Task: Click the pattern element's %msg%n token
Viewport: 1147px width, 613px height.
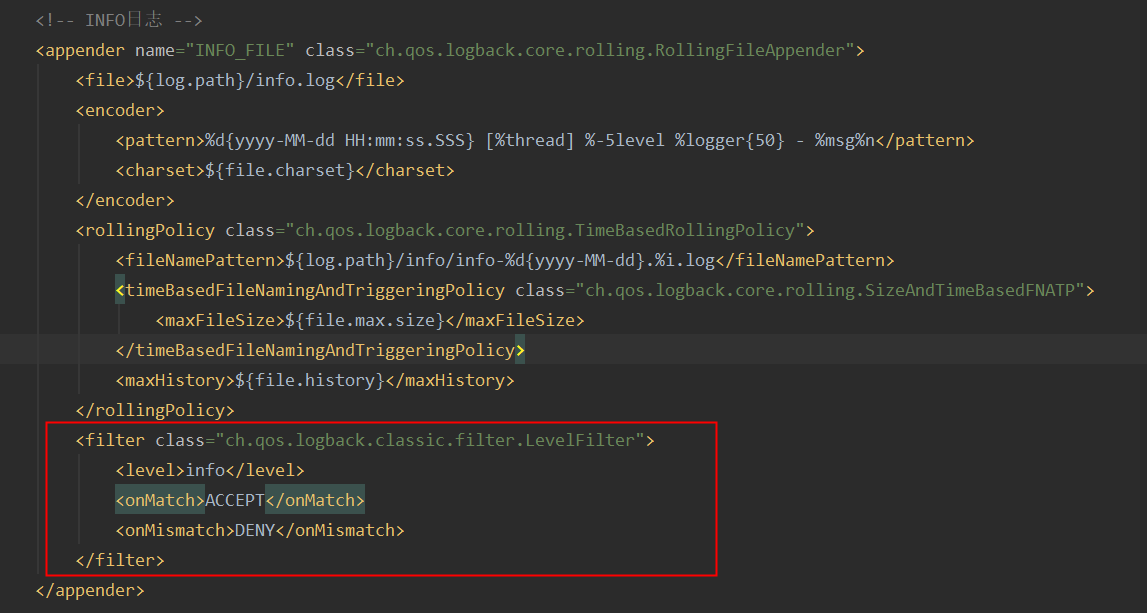Action: [x=847, y=139]
